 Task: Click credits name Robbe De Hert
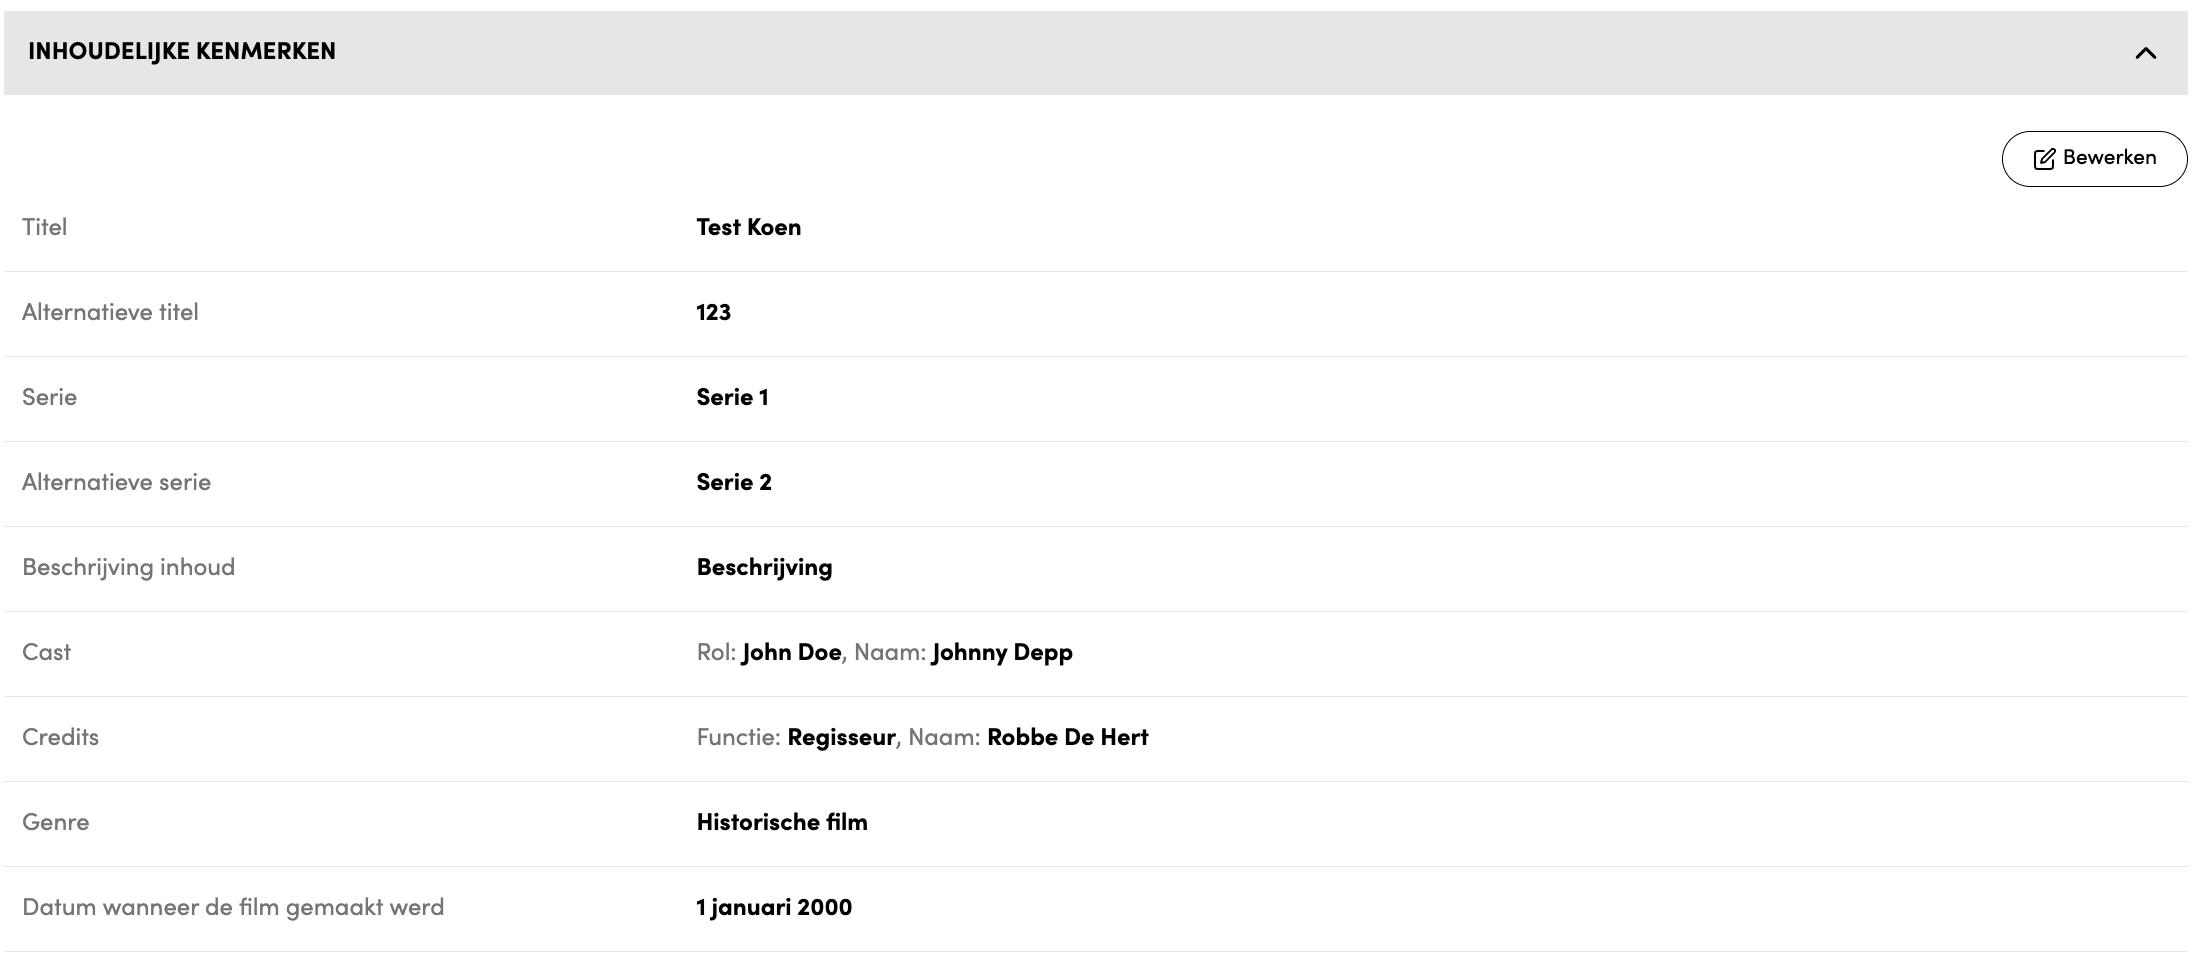(1067, 737)
